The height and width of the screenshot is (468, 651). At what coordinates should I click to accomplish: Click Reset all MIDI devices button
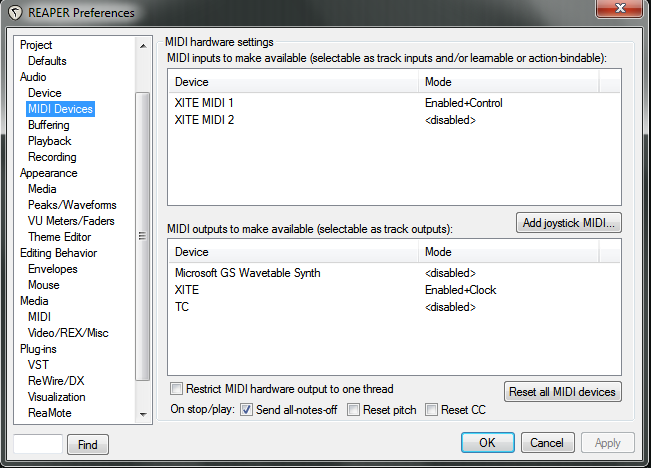click(x=563, y=392)
